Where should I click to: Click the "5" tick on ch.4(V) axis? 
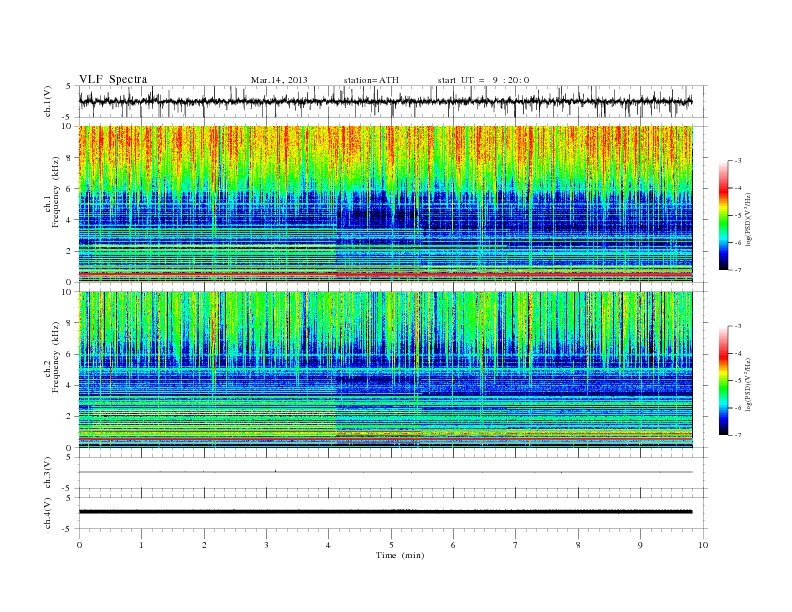pyautogui.click(x=69, y=498)
